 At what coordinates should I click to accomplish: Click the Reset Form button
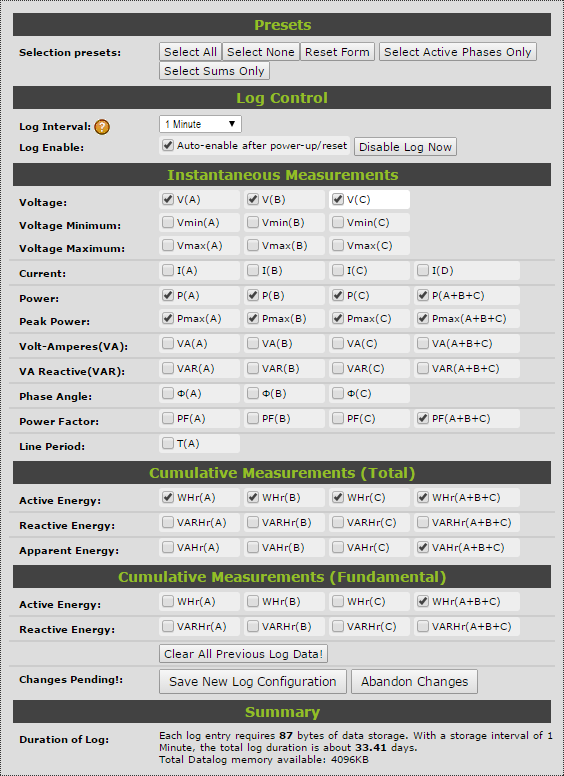[337, 52]
